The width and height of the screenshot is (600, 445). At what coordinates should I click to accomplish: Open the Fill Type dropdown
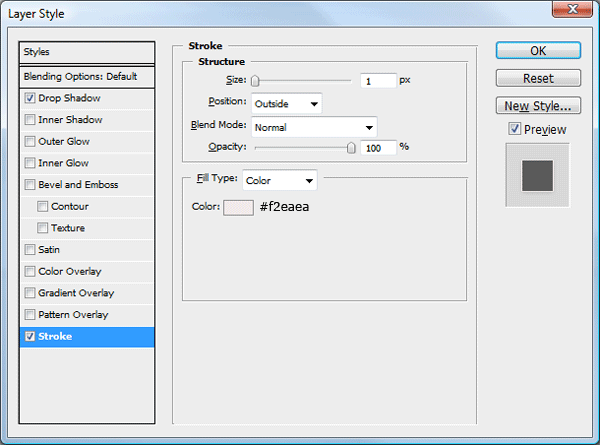pos(280,181)
